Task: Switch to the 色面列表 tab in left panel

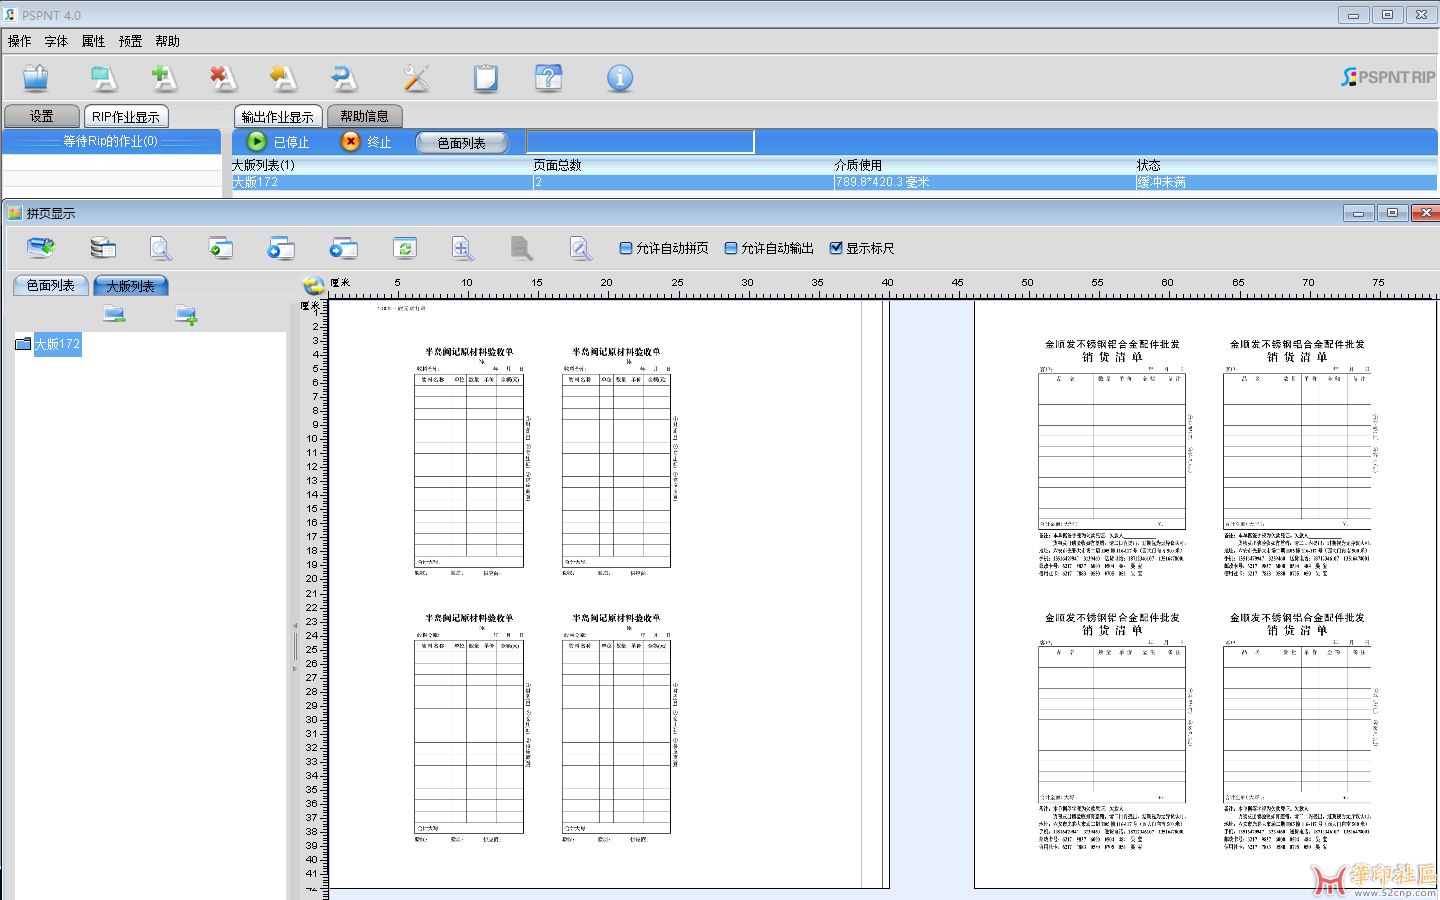Action: click(50, 285)
